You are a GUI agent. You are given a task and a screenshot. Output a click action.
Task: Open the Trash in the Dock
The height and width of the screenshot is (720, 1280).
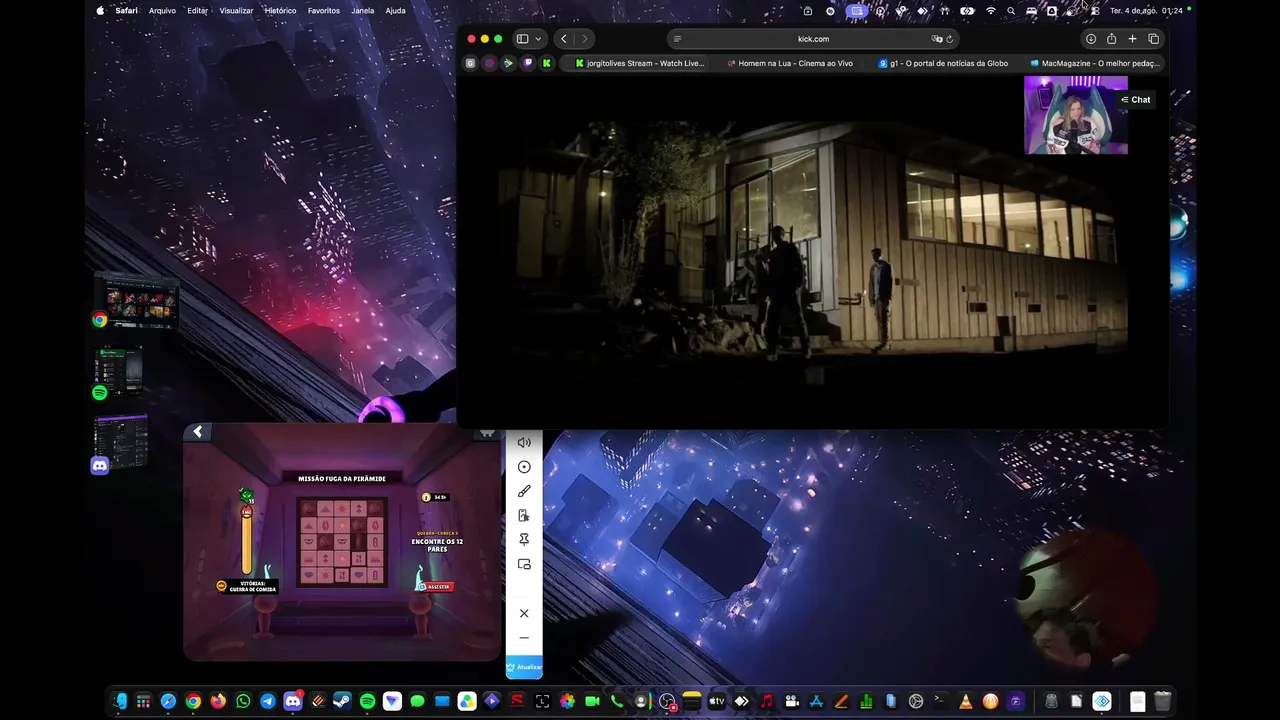[x=1162, y=701]
